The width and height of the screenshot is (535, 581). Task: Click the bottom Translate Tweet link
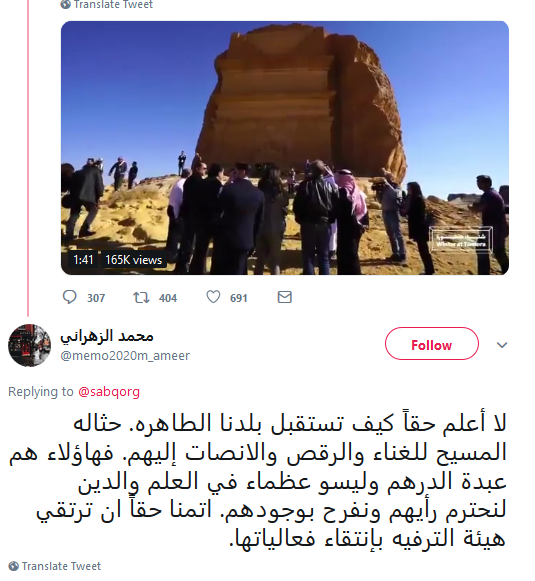click(x=61, y=566)
